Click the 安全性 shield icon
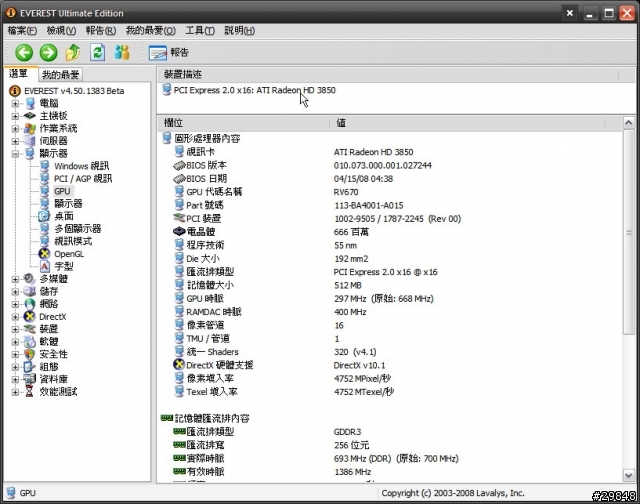640x504 pixels. point(29,354)
